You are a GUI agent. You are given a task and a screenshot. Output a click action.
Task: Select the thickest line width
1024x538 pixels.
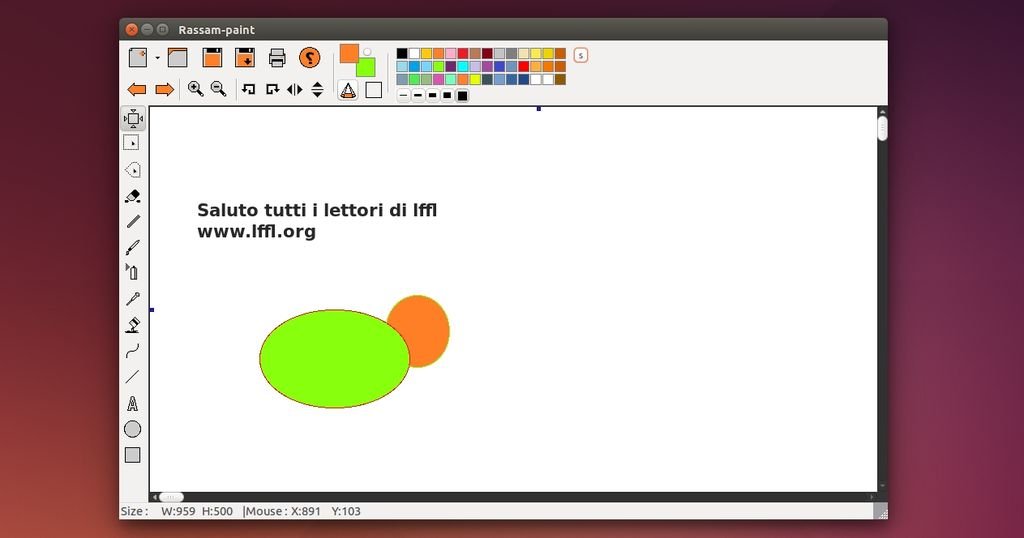pyautogui.click(x=462, y=96)
